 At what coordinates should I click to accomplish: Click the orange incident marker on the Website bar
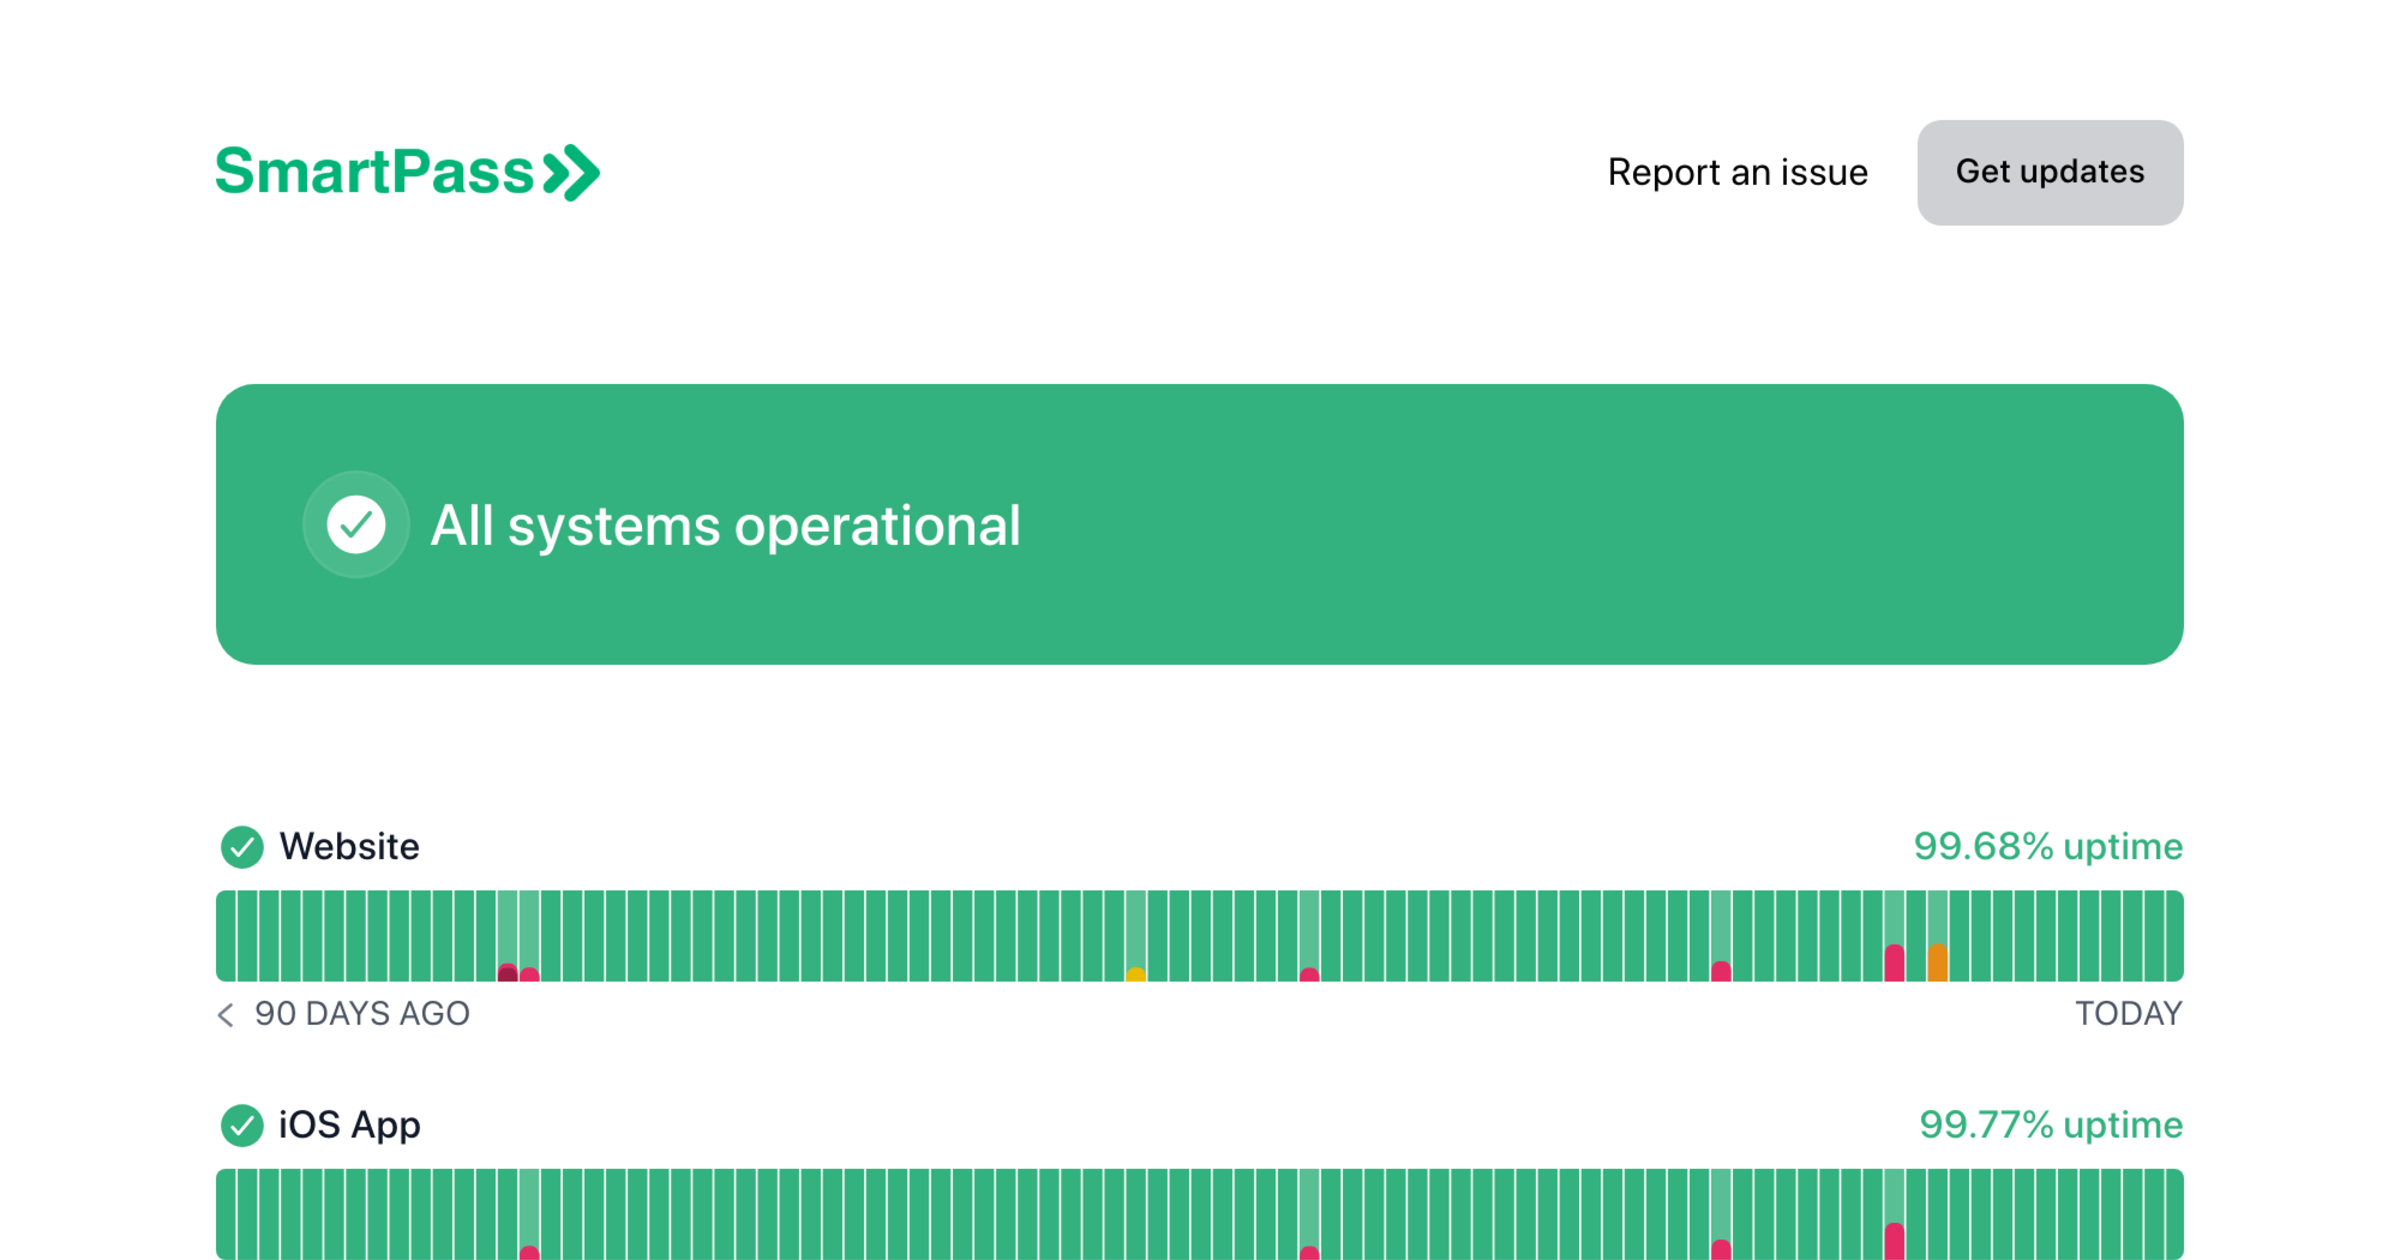1940,963
